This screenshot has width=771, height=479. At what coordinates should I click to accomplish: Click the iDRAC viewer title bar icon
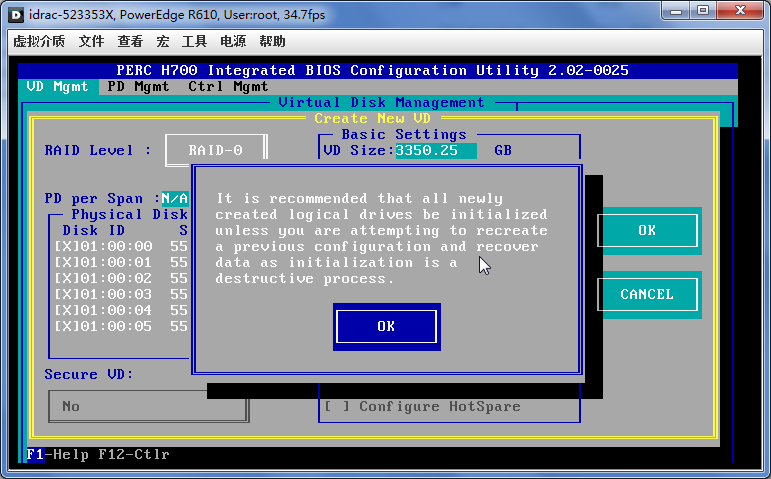[x=16, y=15]
